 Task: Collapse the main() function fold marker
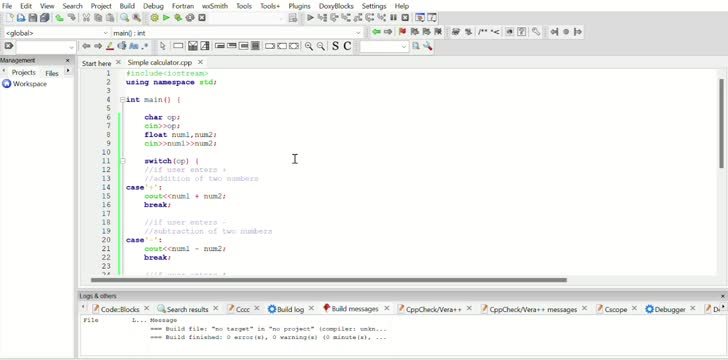pyautogui.click(x=122, y=99)
